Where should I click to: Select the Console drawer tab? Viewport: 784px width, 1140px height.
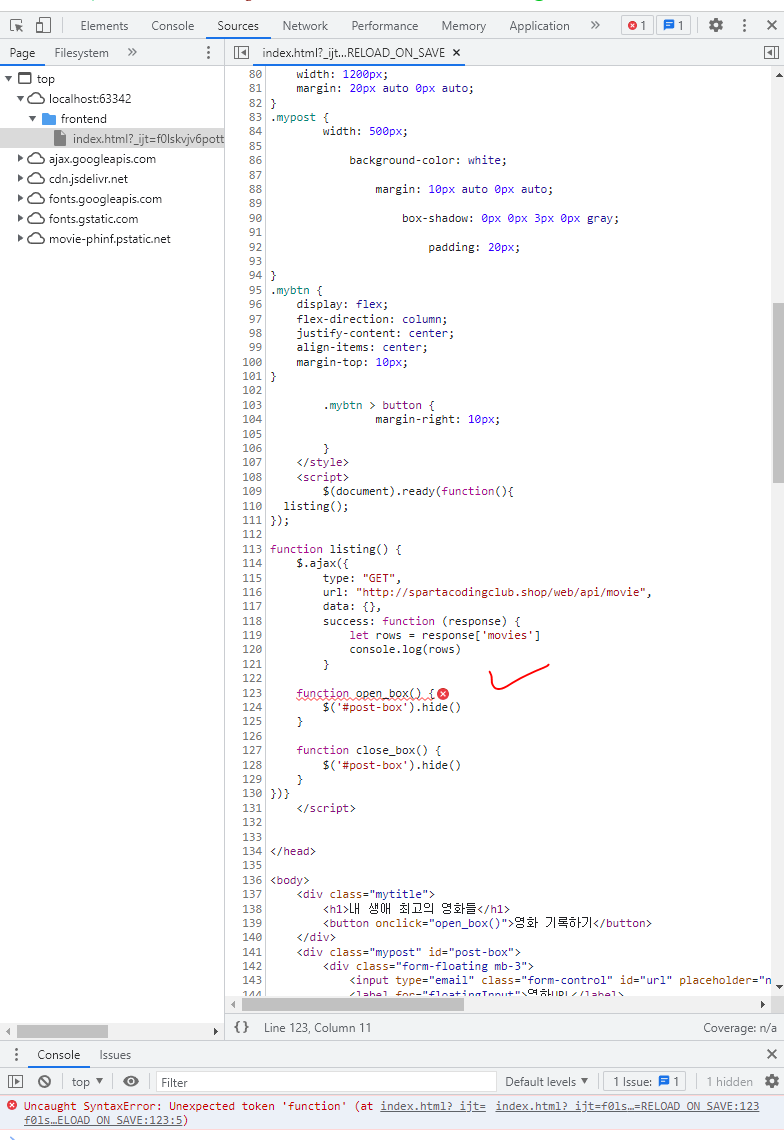click(x=59, y=1055)
